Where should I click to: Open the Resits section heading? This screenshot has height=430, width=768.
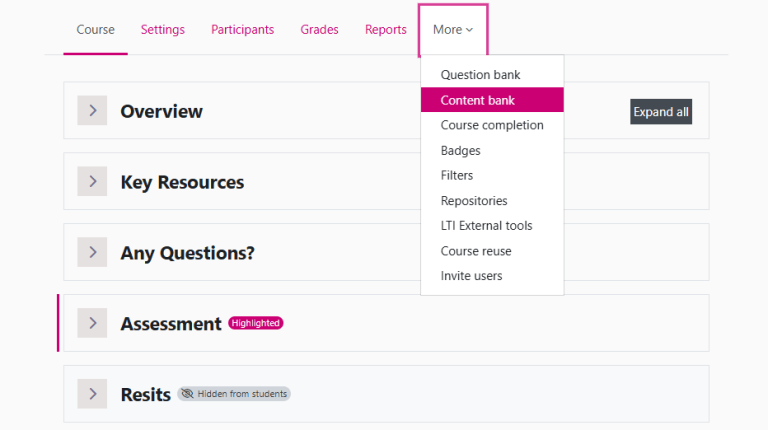pyautogui.click(x=145, y=395)
